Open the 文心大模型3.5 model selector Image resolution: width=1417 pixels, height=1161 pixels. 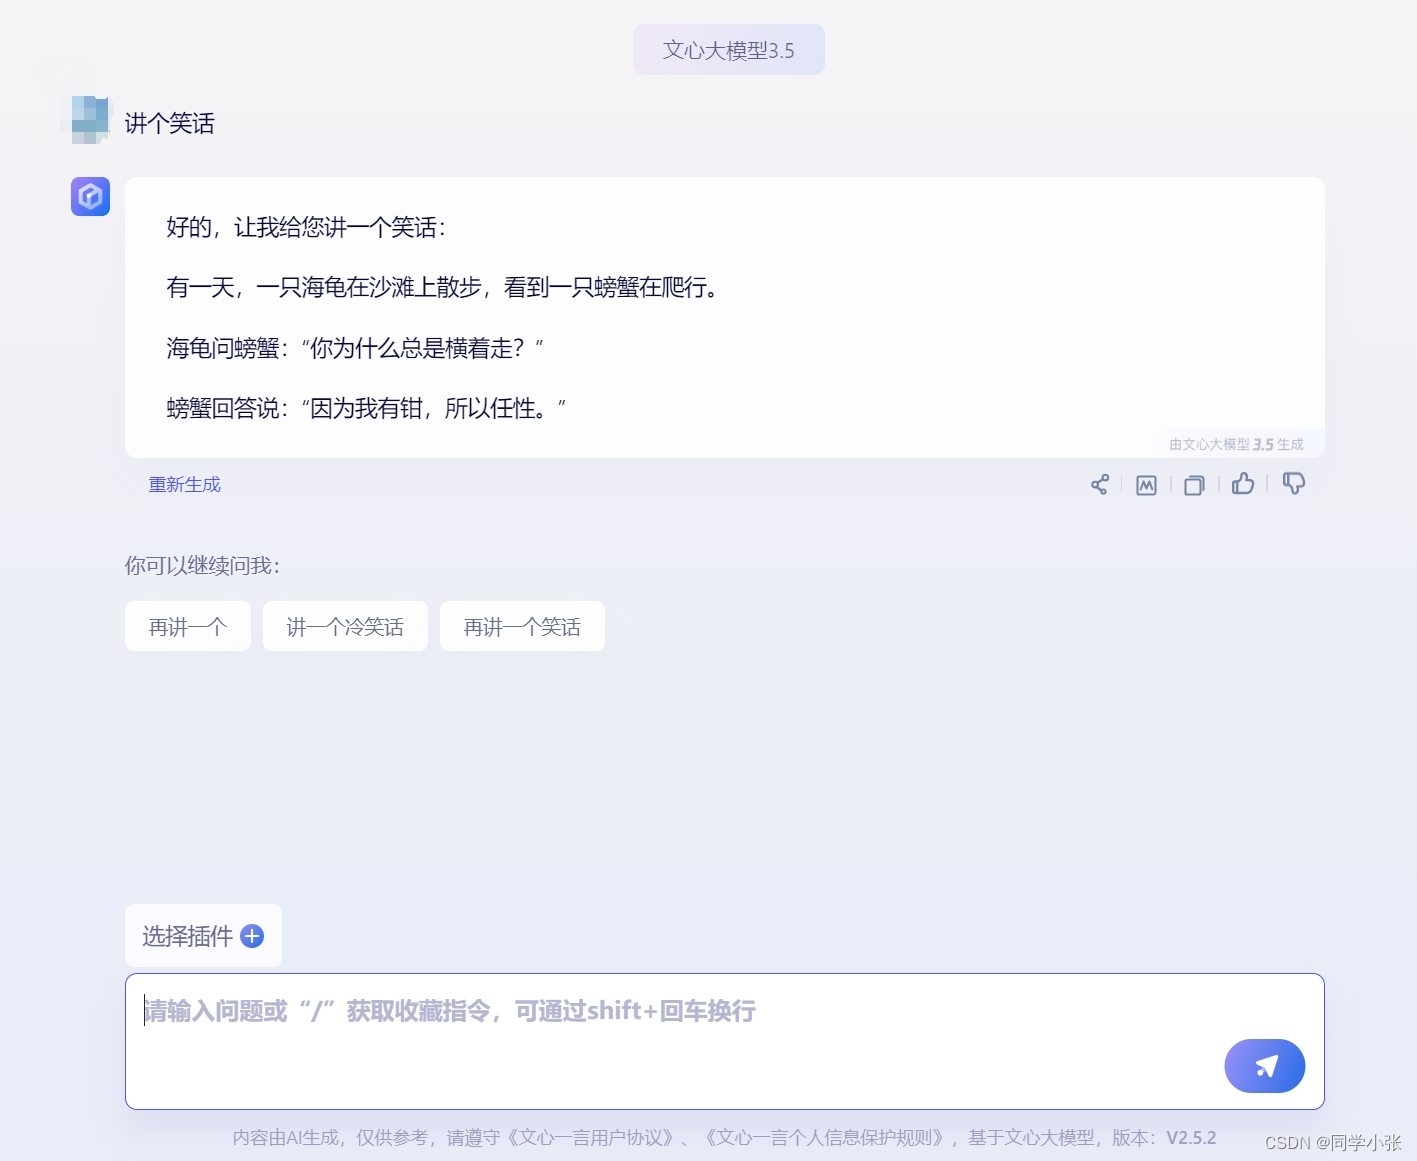coord(729,50)
